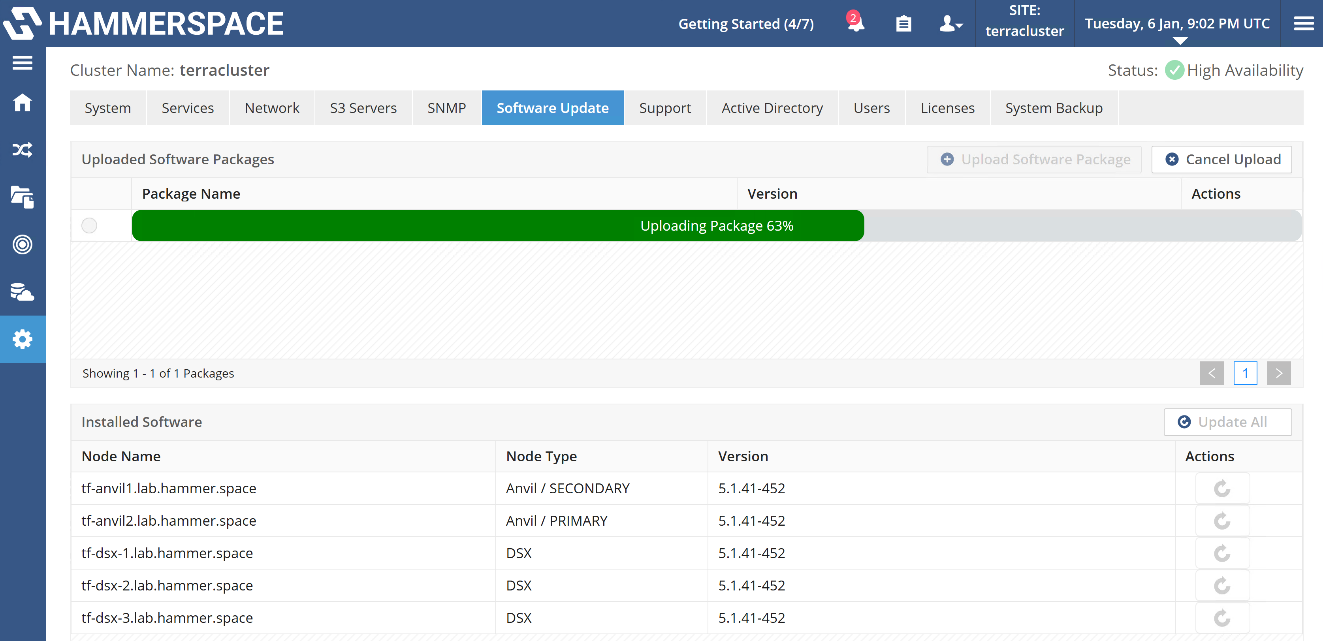1323x641 pixels.
Task: Expand the date and time dropdown arrow
Action: coord(1180,42)
